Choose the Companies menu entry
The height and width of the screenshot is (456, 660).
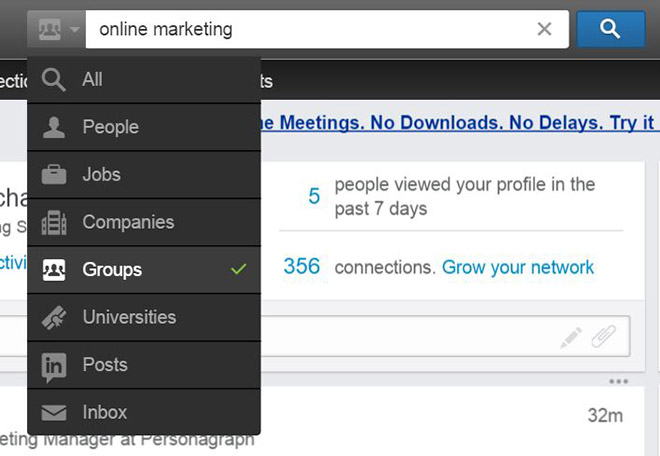click(128, 222)
